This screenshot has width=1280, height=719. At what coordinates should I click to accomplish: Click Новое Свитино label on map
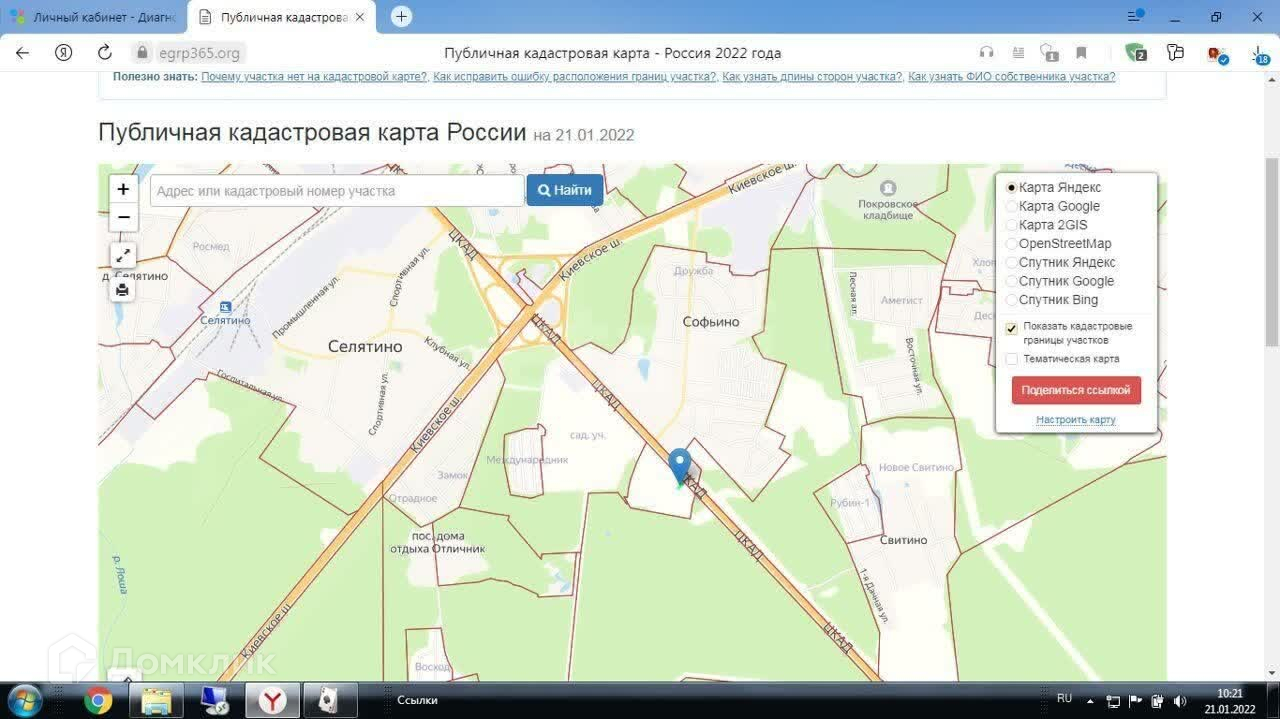[x=917, y=468]
